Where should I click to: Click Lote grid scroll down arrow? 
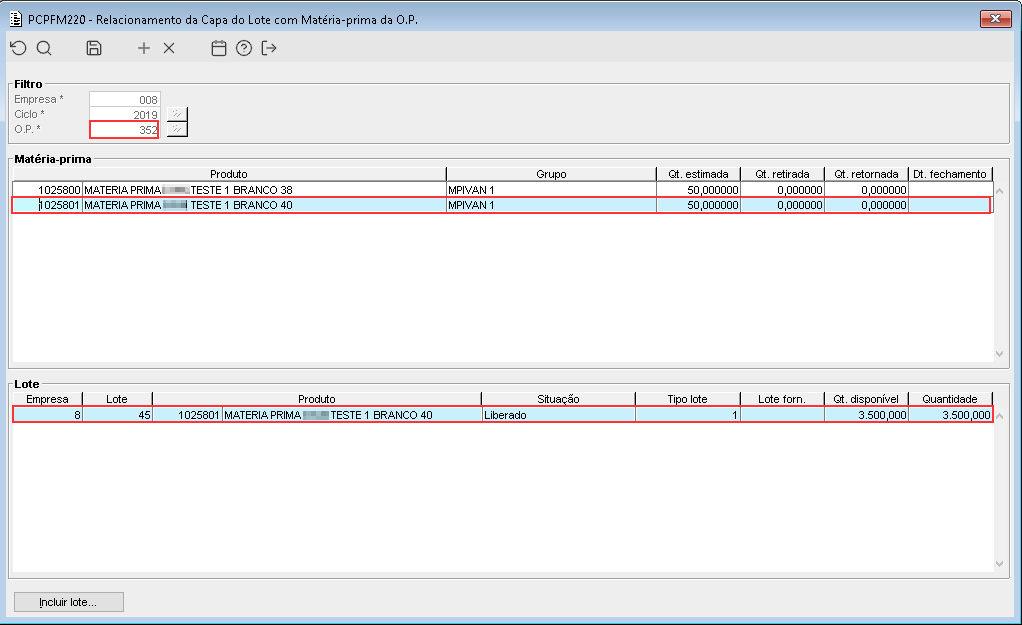point(1000,564)
